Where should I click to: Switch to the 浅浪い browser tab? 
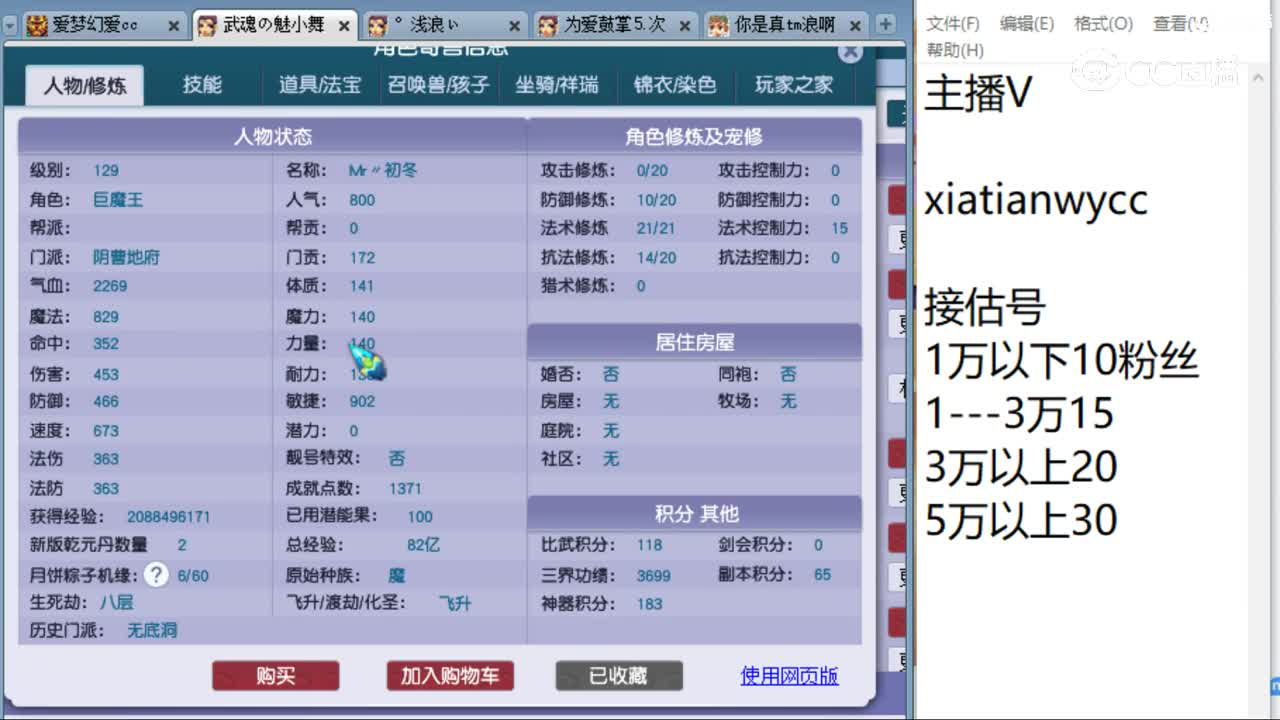(443, 26)
